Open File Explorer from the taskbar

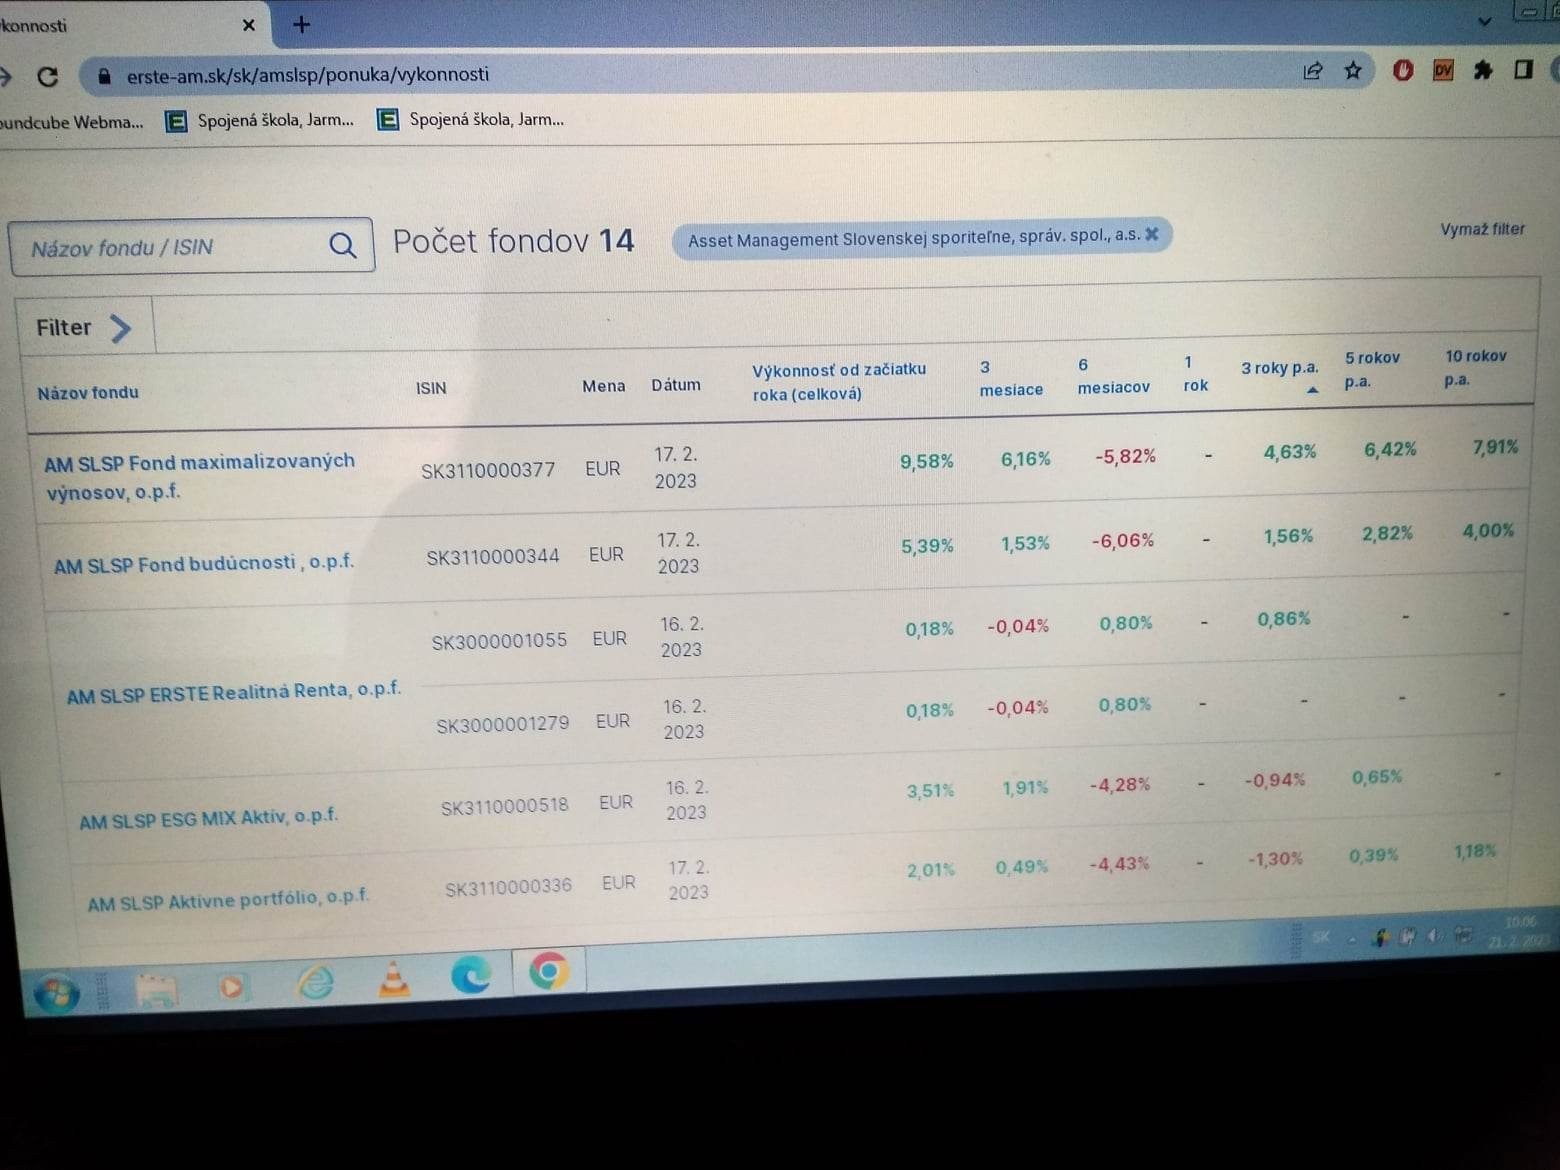pos(156,990)
